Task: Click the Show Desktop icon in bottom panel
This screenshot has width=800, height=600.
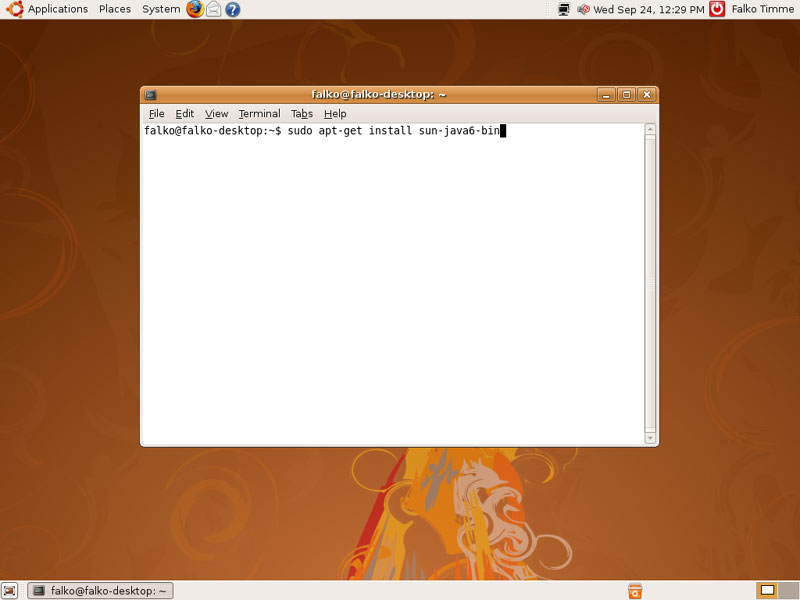Action: pyautogui.click(x=9, y=590)
